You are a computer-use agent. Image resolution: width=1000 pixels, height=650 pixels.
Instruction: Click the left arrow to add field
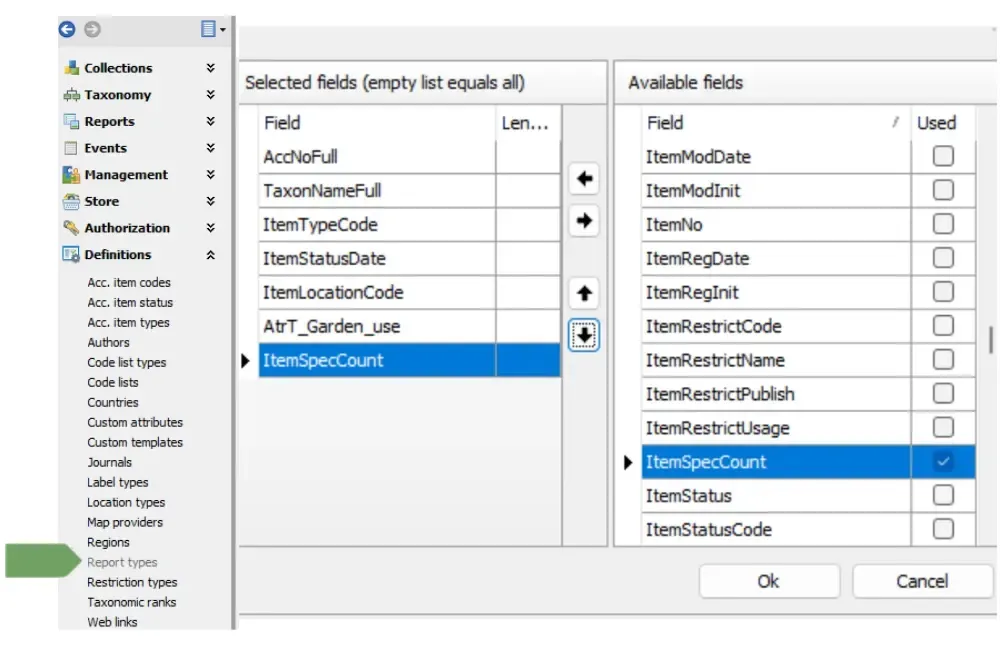click(x=584, y=179)
